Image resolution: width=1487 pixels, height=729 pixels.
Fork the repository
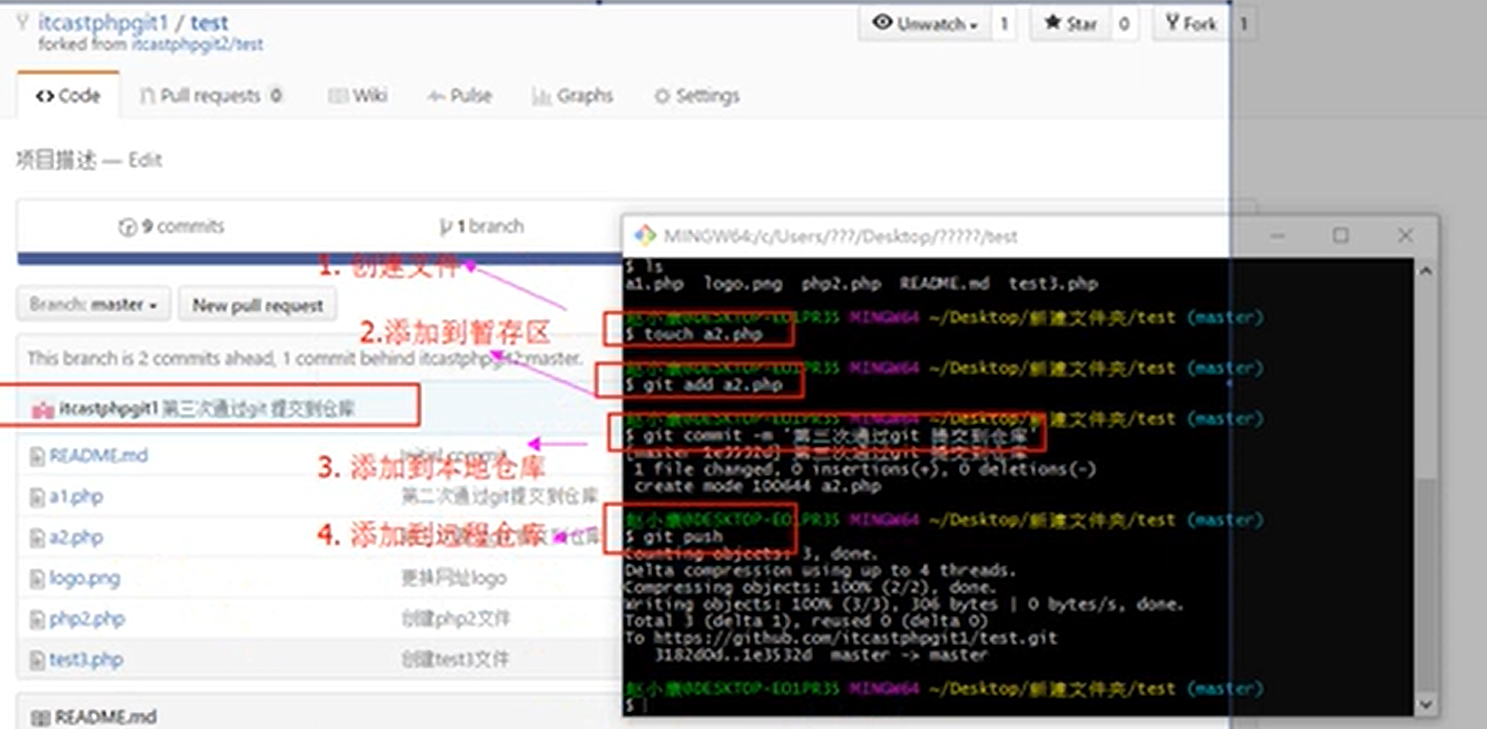pos(1191,23)
